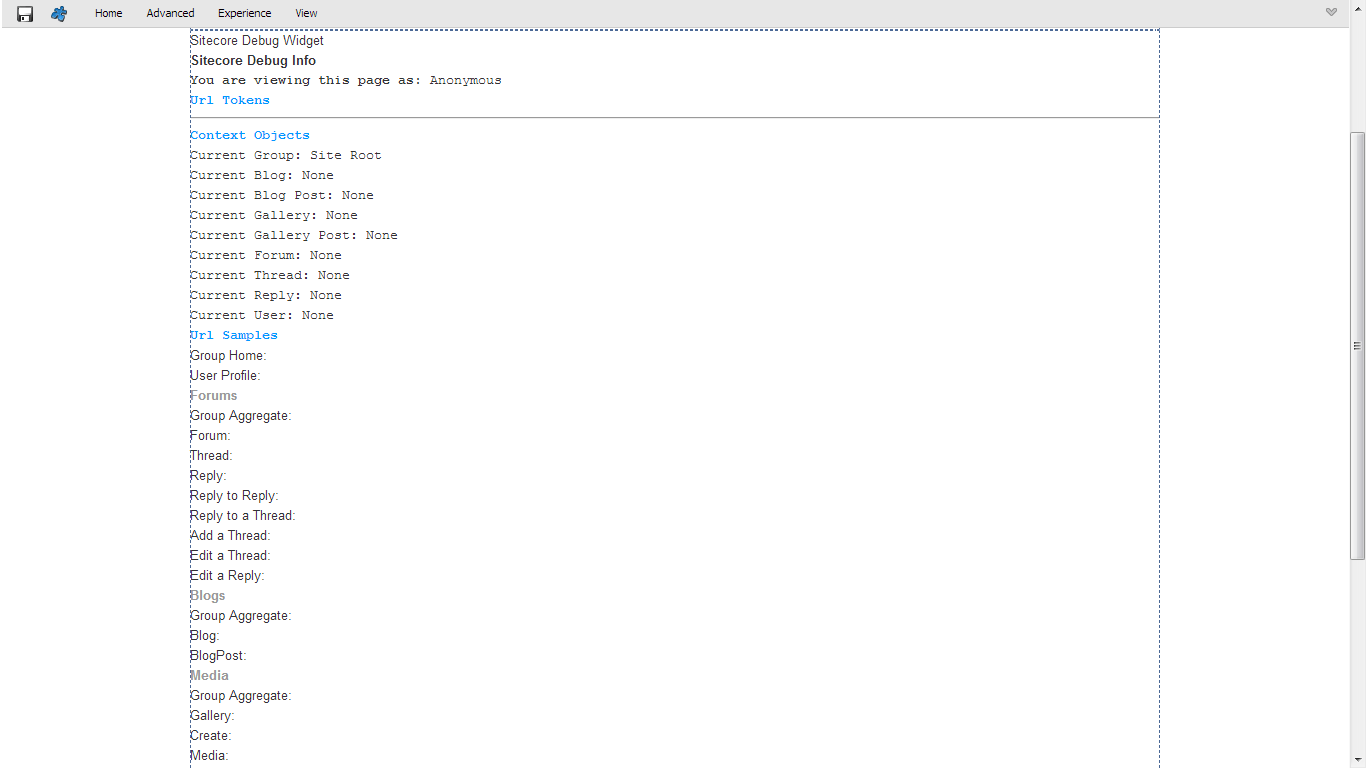Viewport: 1366px width, 768px height.
Task: Click 'Group Aggregate:' under Blogs
Action: pyautogui.click(x=241, y=616)
